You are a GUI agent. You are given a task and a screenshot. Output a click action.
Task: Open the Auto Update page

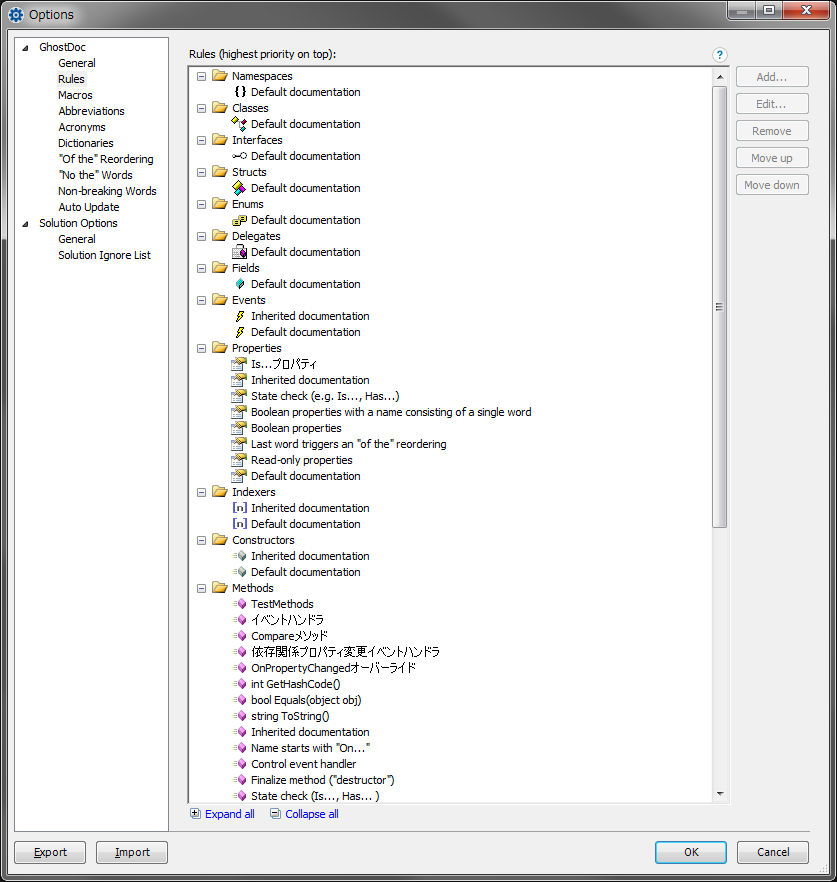(x=89, y=207)
